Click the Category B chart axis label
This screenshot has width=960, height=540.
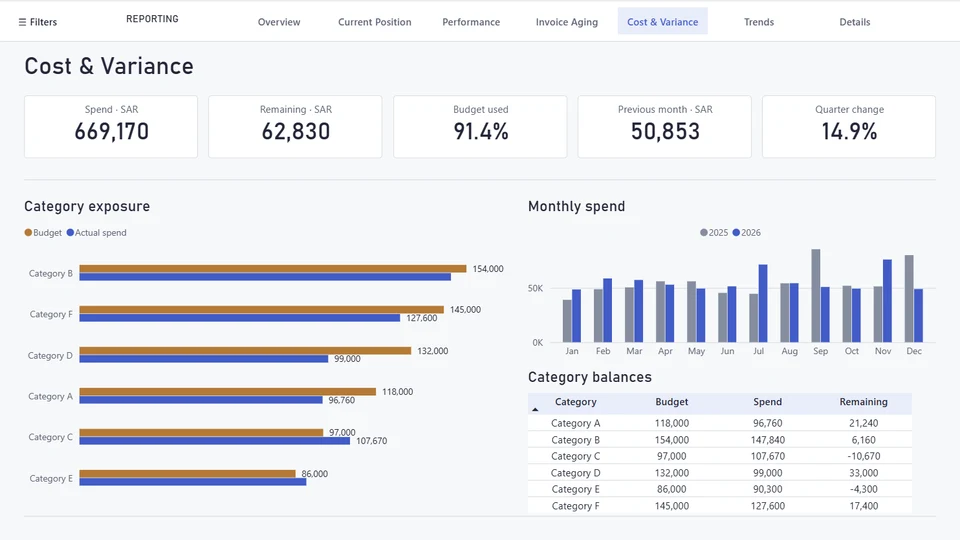coord(51,274)
